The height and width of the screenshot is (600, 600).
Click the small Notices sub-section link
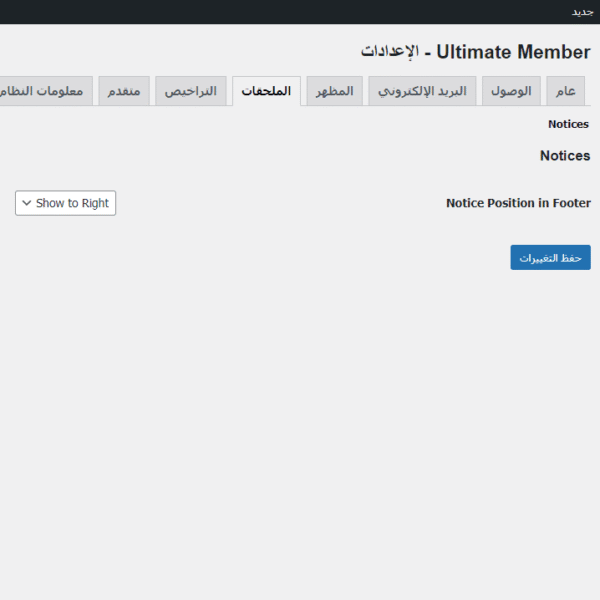click(568, 124)
